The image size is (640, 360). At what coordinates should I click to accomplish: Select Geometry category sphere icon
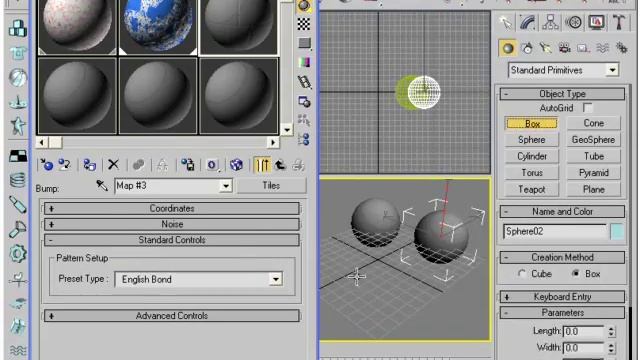(507, 48)
